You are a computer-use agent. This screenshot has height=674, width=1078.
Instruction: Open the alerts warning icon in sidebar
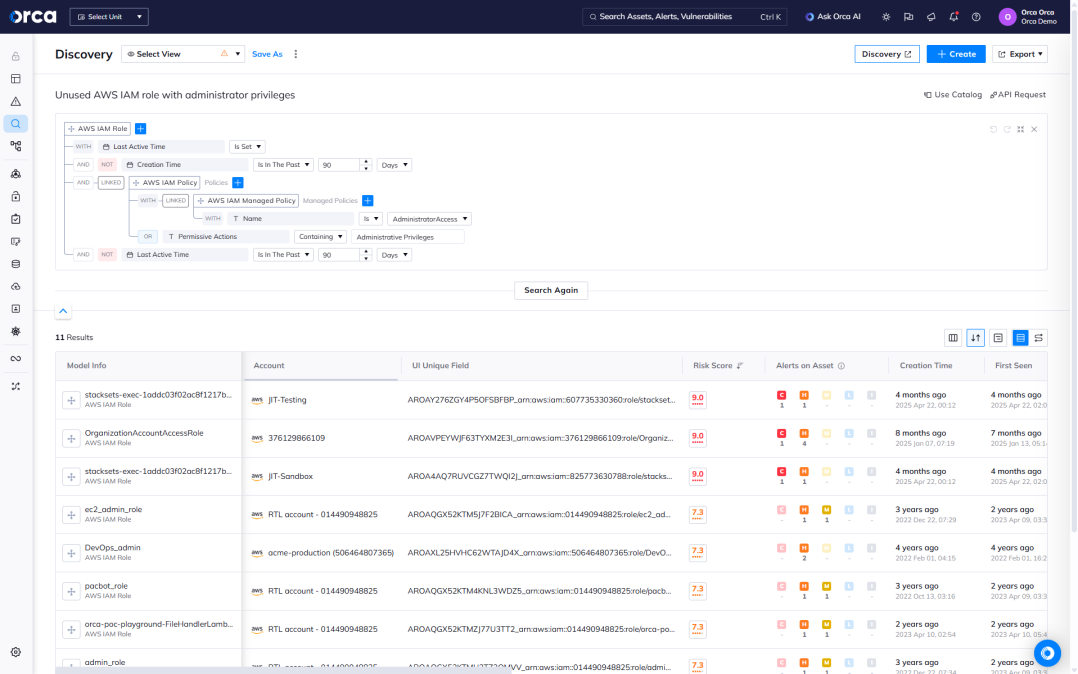[16, 101]
